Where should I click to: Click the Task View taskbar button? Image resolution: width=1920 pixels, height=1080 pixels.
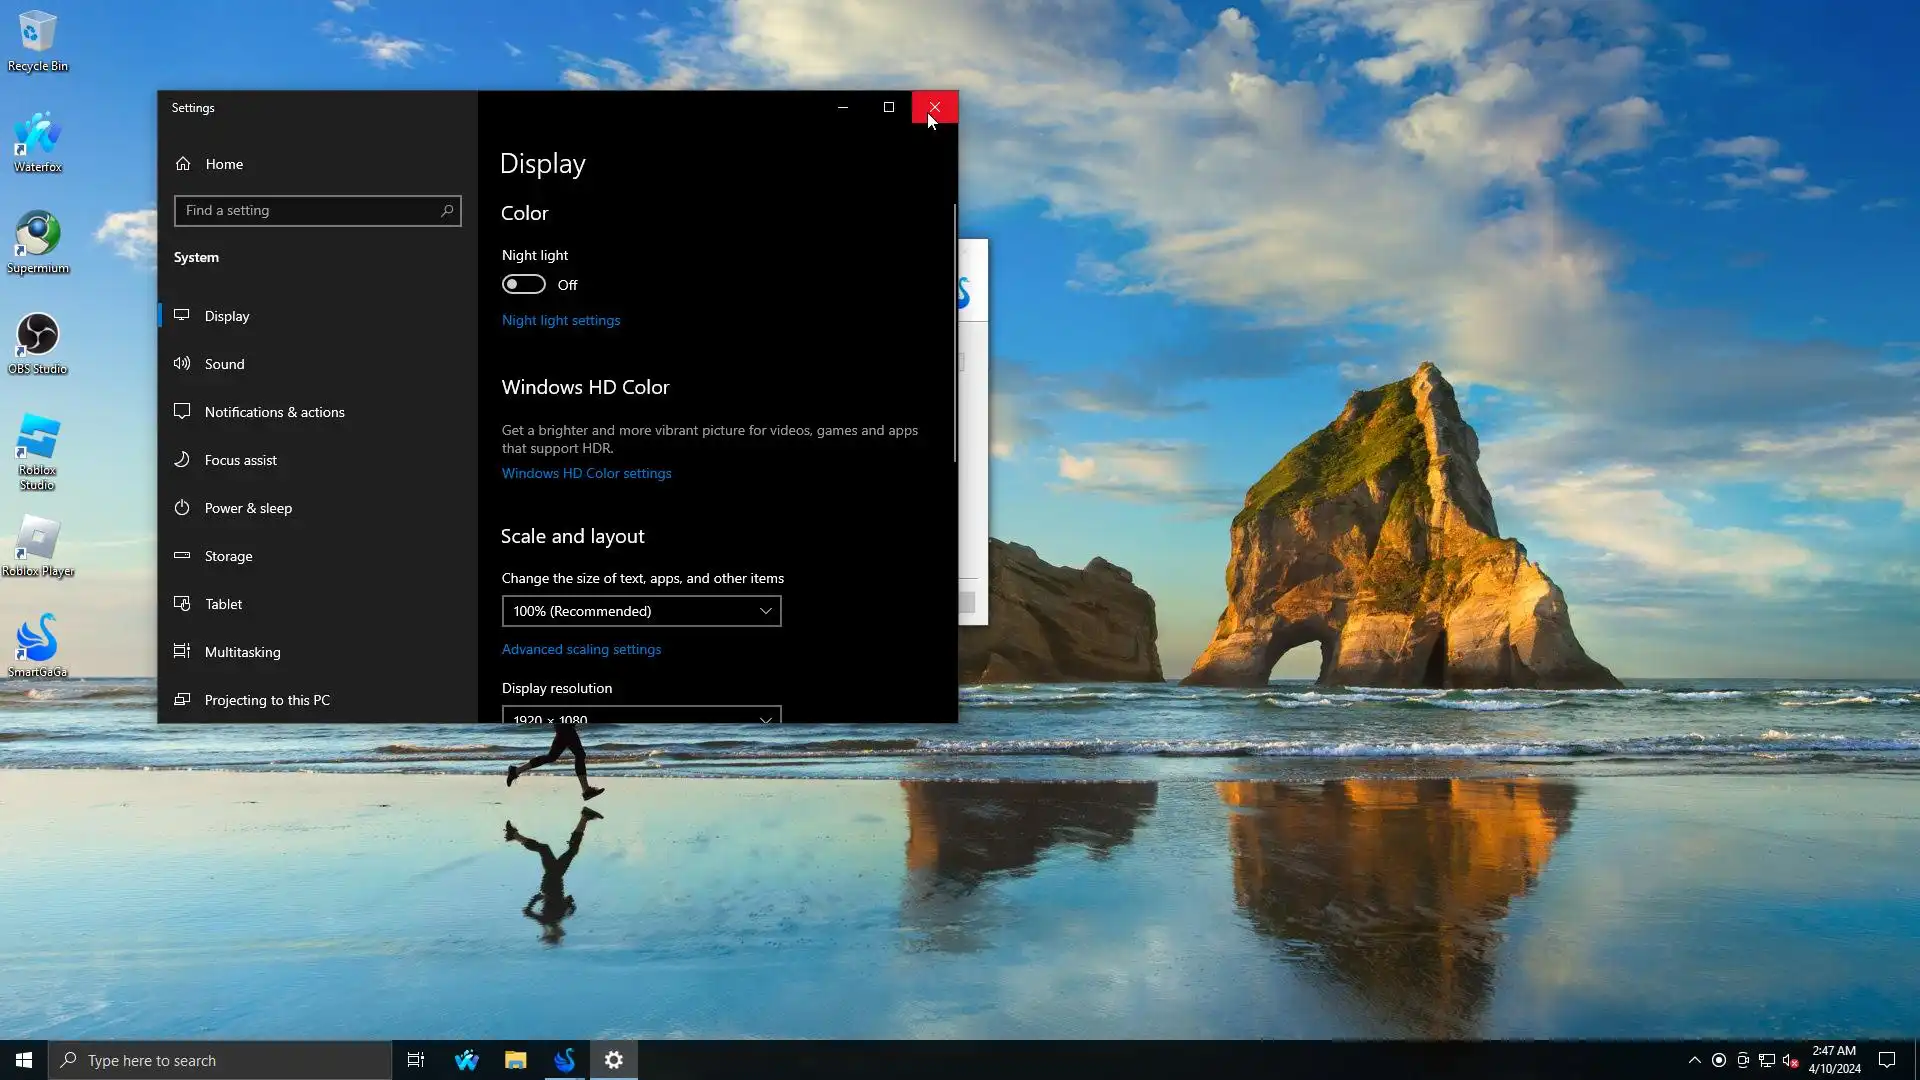click(x=416, y=1060)
